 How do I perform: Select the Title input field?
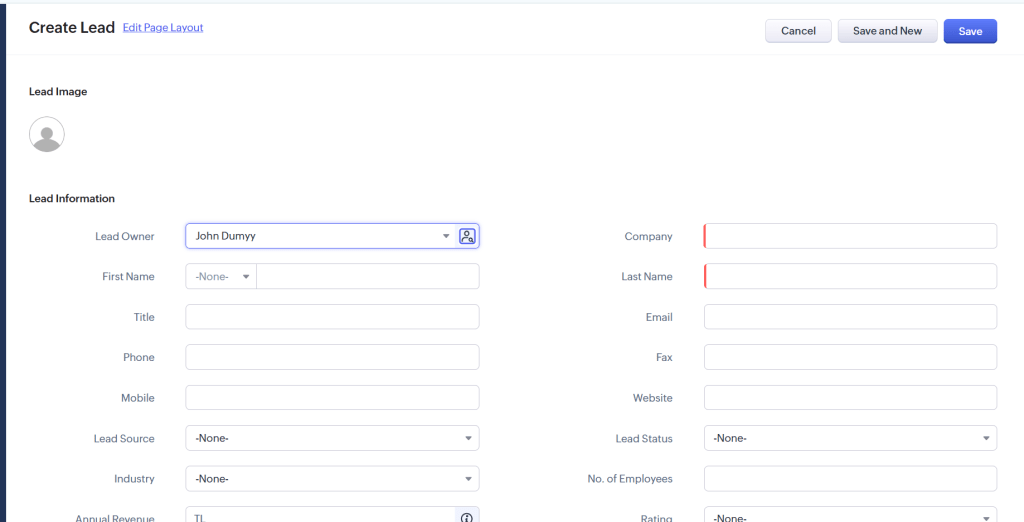click(332, 317)
